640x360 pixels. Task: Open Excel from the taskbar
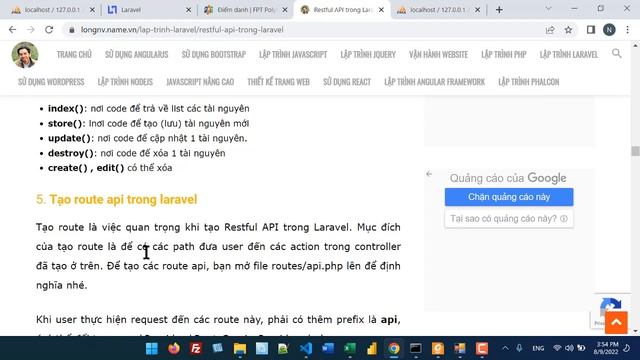[x=350, y=349]
